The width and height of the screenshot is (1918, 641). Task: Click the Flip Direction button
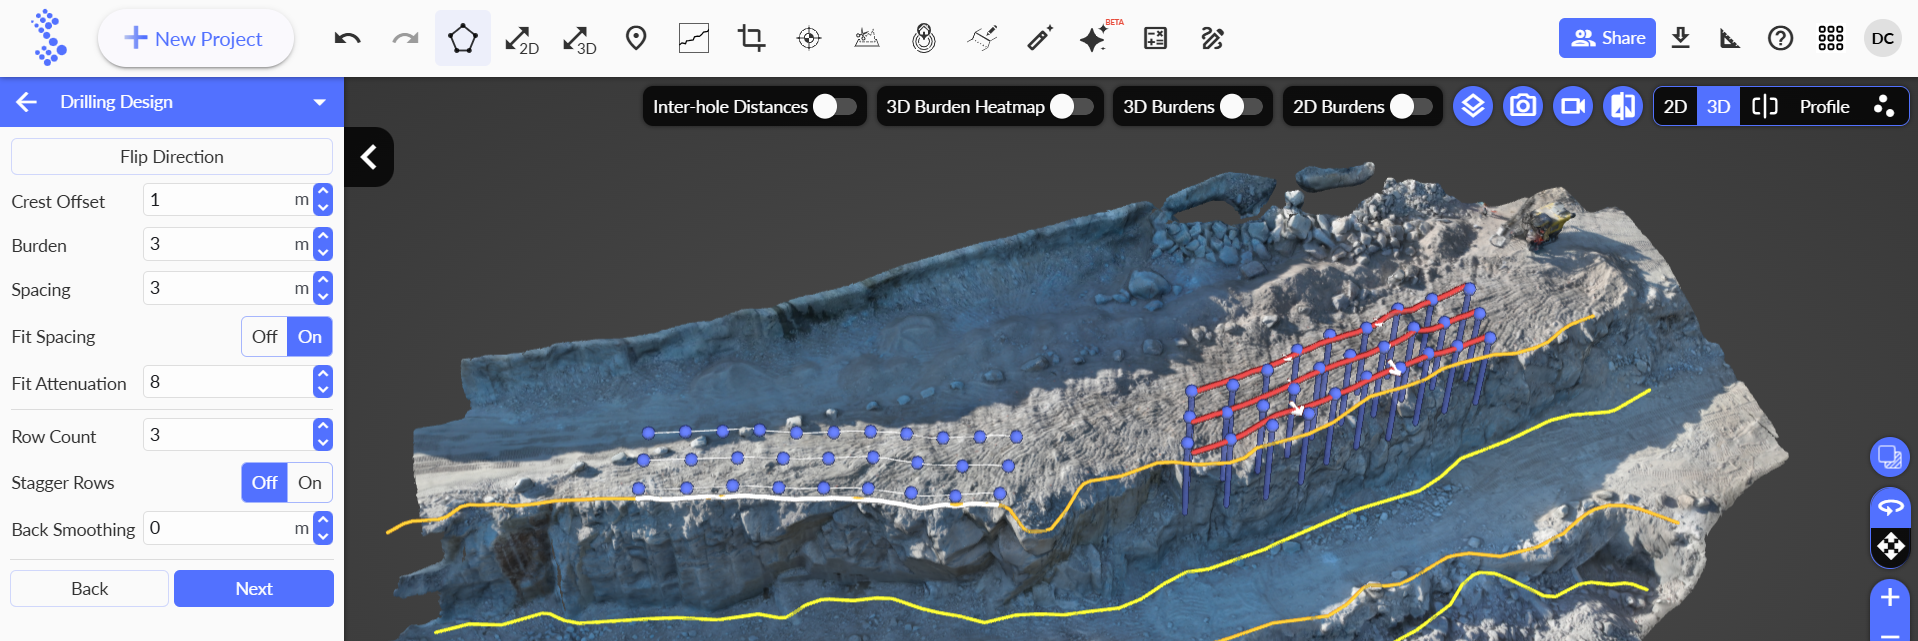[172, 157]
